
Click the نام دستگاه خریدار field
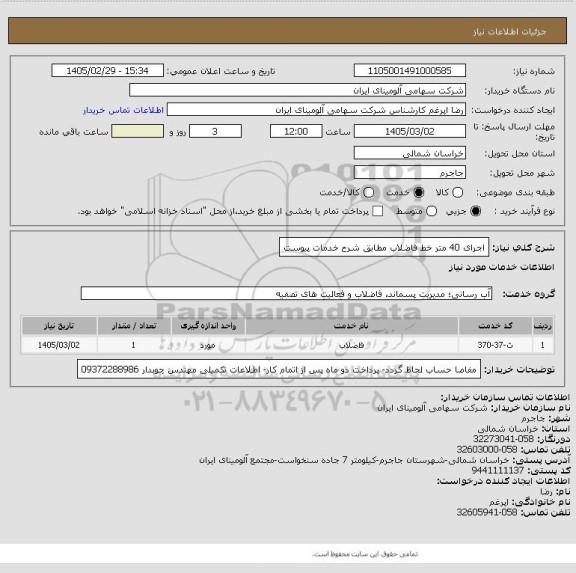coord(298,90)
